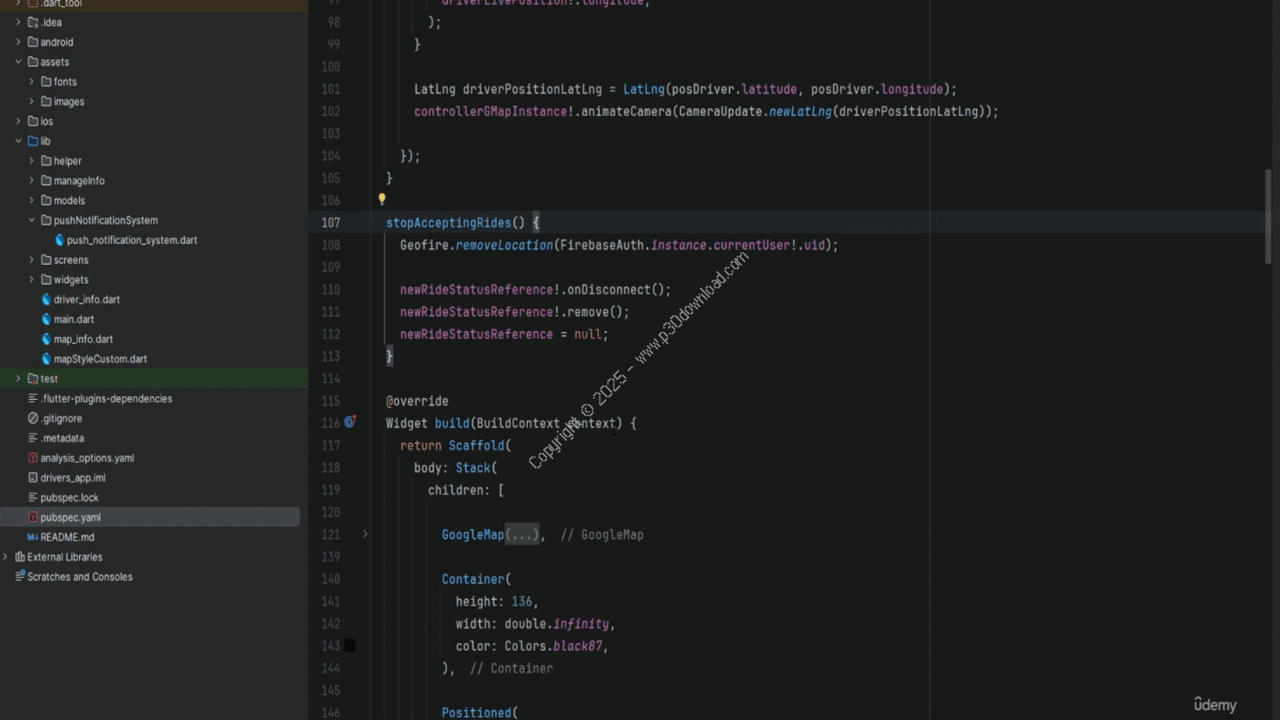The height and width of the screenshot is (720, 1280).
Task: Expand the android folder
Action: pos(18,42)
